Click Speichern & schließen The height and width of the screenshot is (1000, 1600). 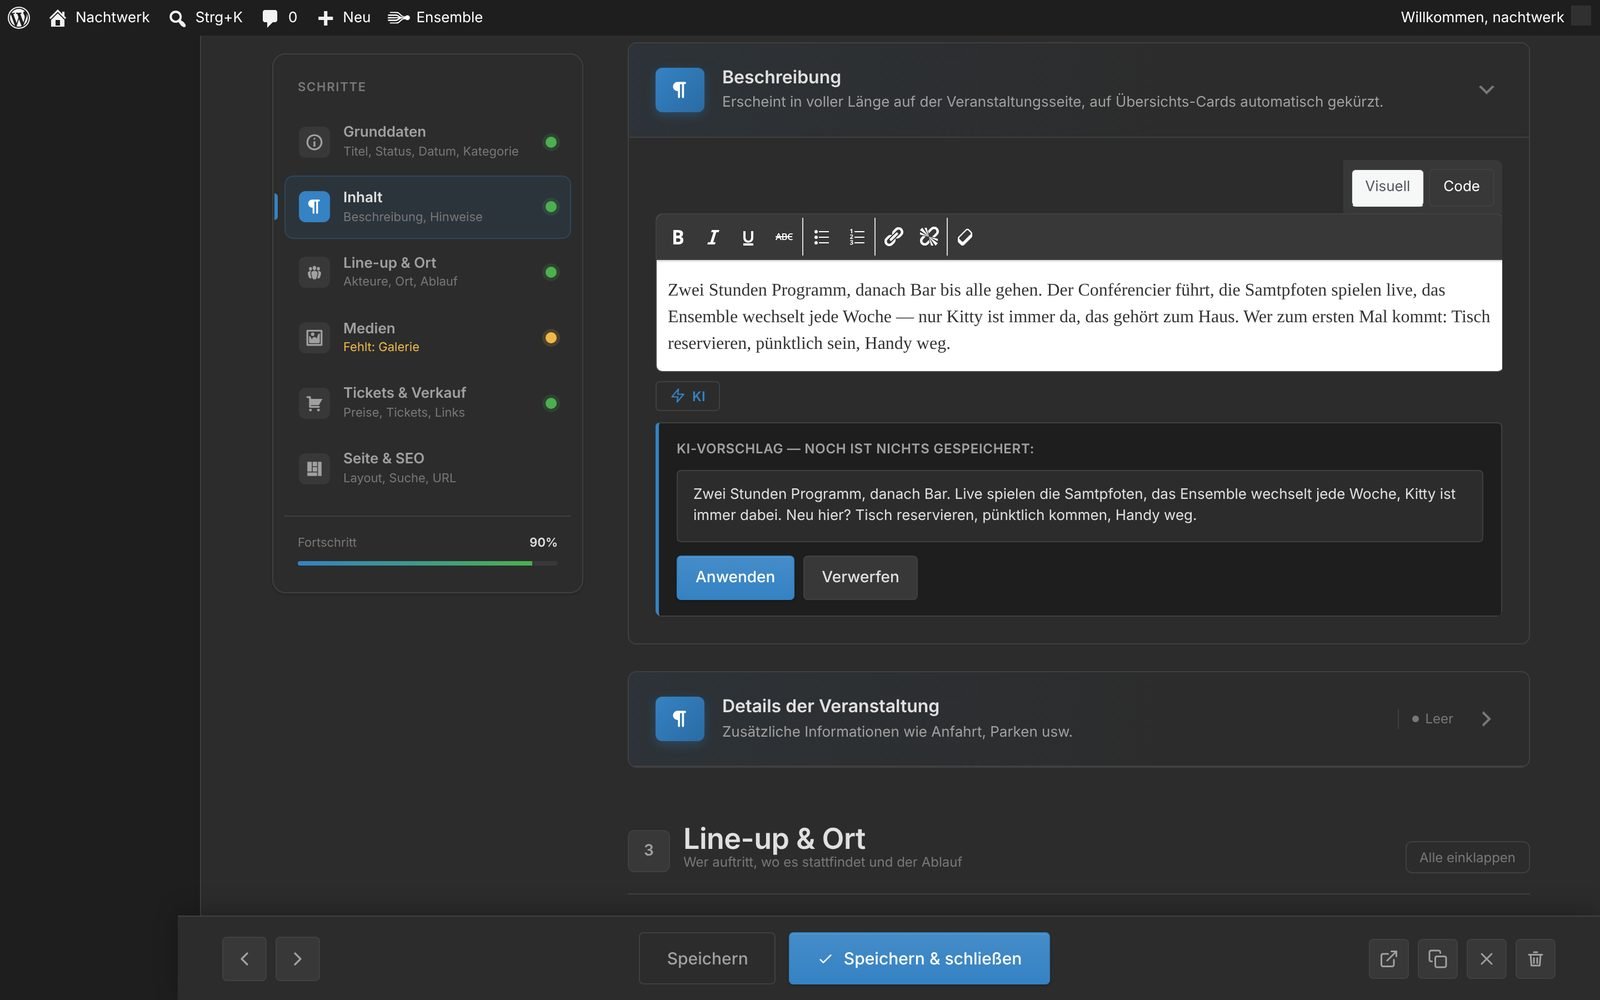pos(919,959)
